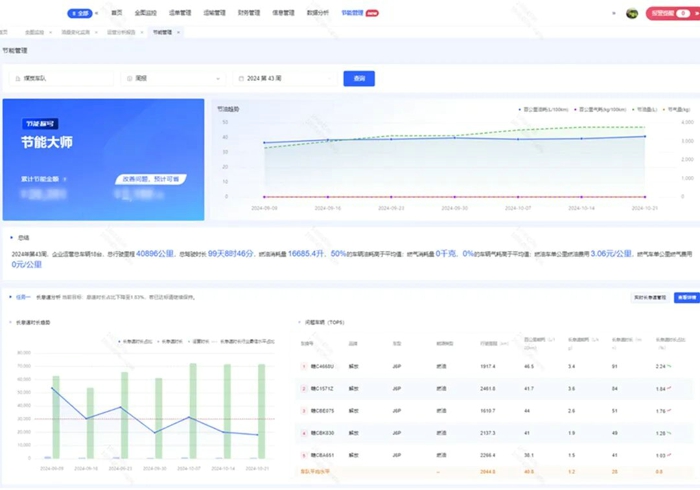Click the fleet icon in first filter field
700x490 pixels.
[x=17, y=78]
